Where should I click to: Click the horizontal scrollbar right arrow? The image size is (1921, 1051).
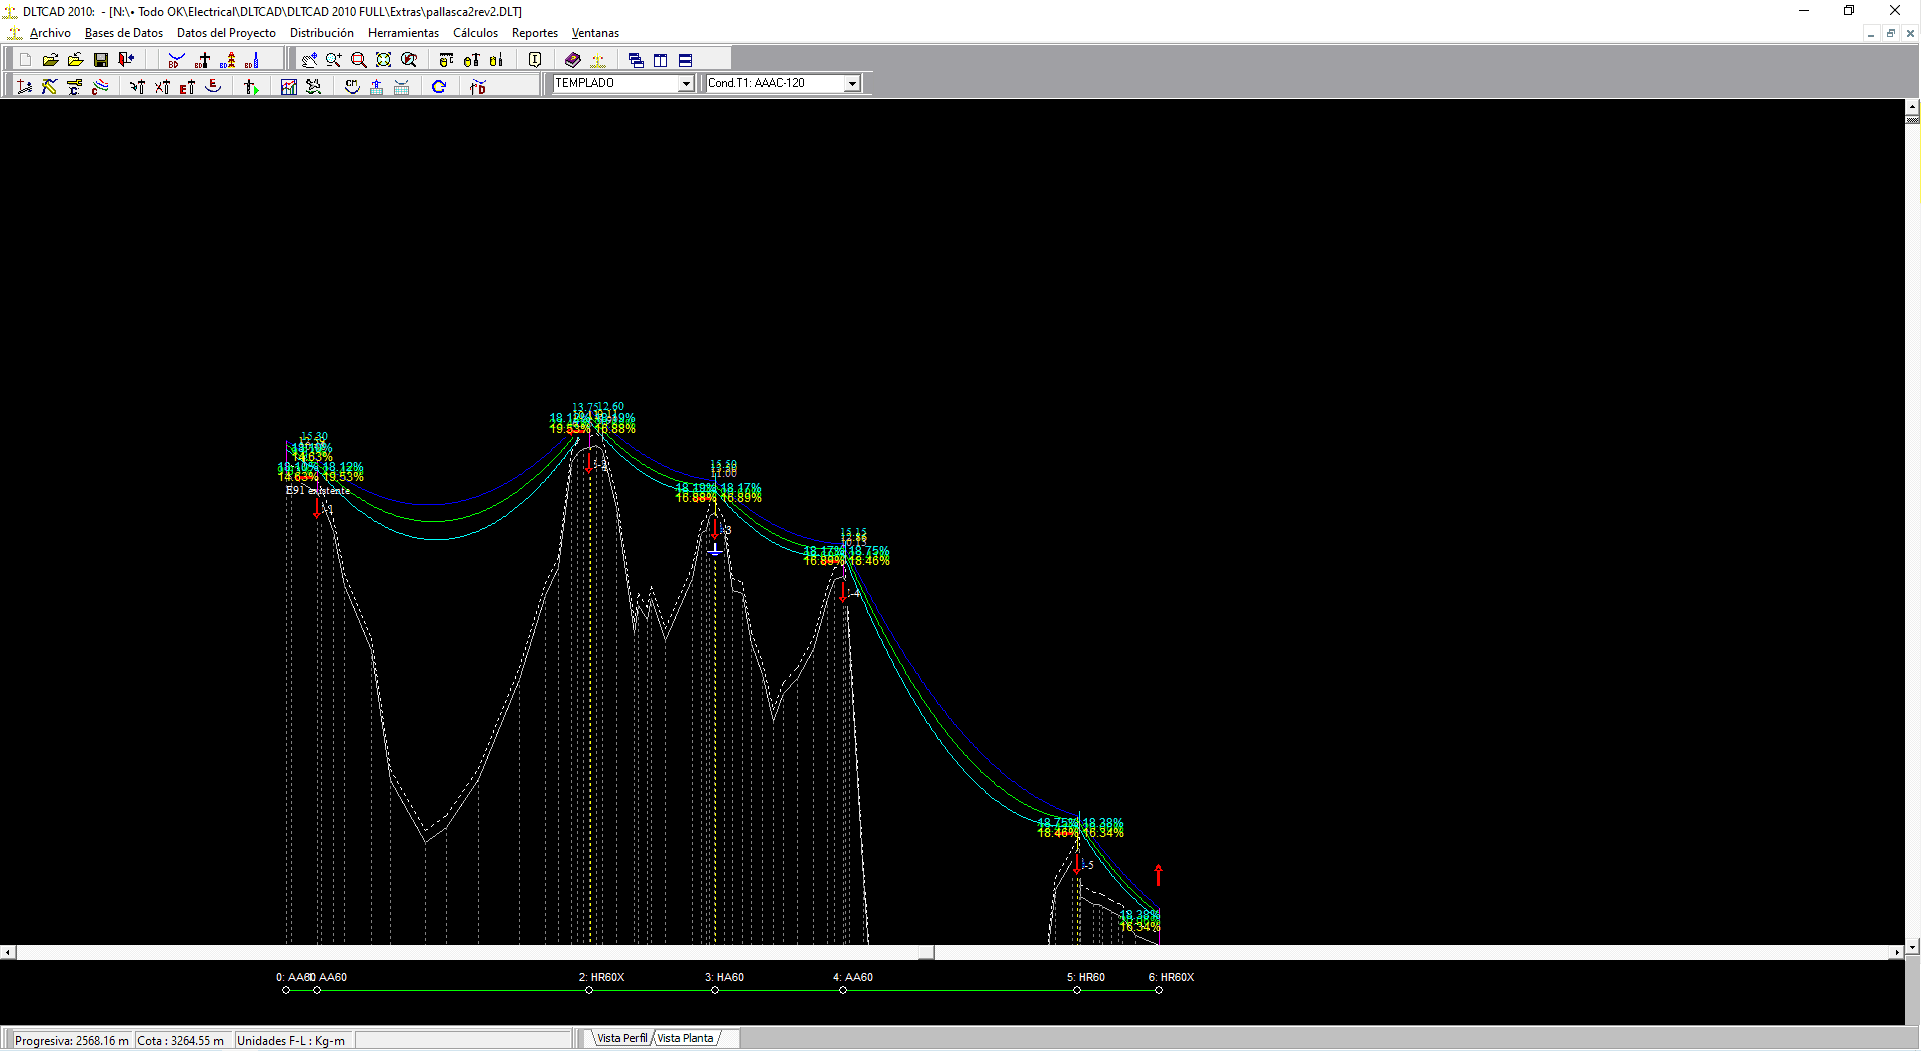[1896, 953]
